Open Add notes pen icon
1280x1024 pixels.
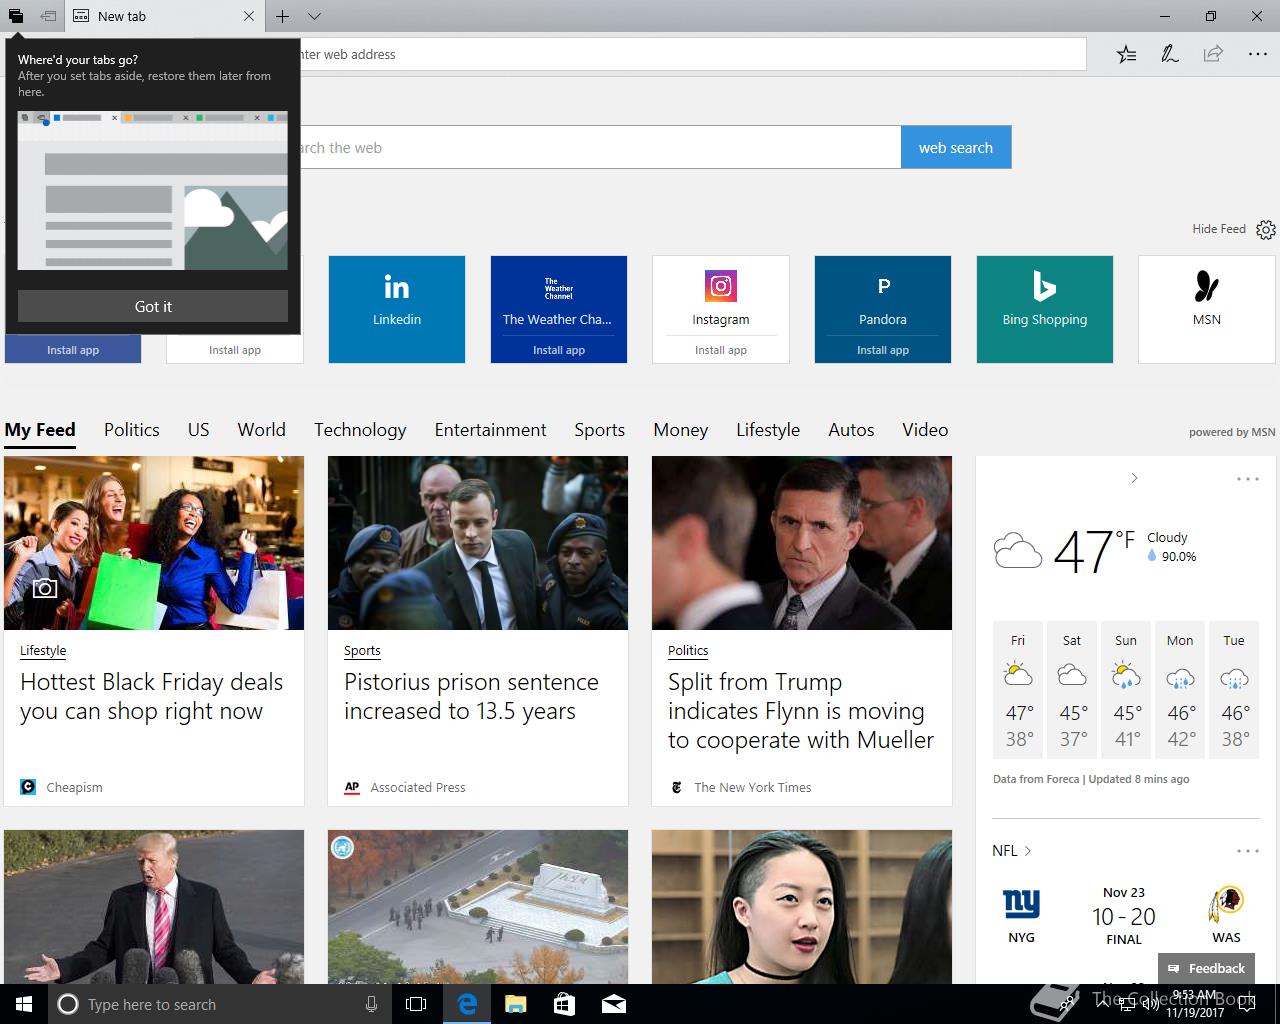tap(1169, 54)
